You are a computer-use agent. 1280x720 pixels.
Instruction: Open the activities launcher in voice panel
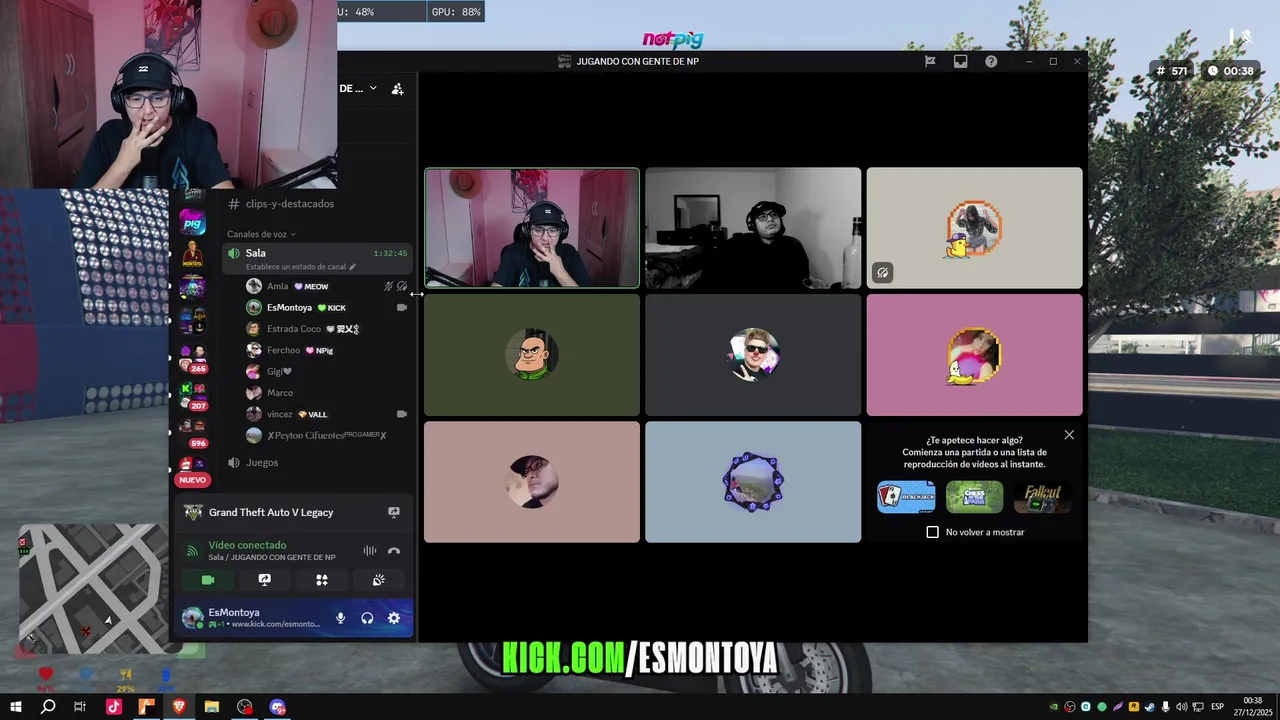[322, 580]
